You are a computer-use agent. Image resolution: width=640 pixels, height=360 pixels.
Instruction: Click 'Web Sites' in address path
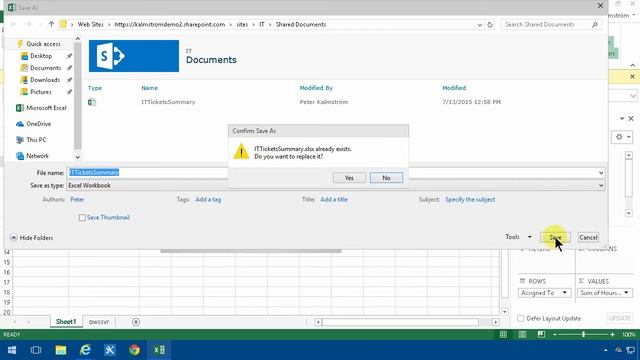click(90, 24)
